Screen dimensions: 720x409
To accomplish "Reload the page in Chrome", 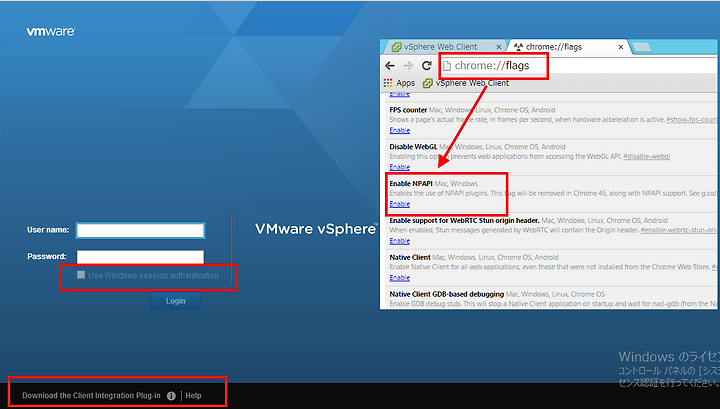I will pos(427,66).
